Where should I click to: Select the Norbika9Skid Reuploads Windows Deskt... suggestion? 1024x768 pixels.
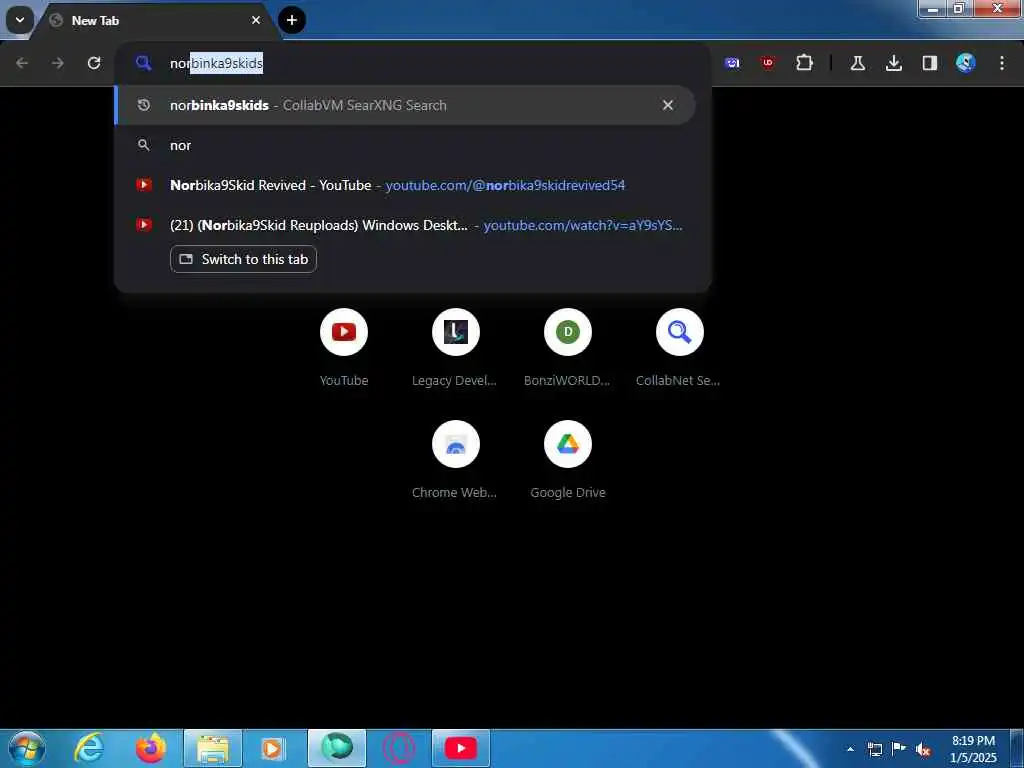coord(405,225)
